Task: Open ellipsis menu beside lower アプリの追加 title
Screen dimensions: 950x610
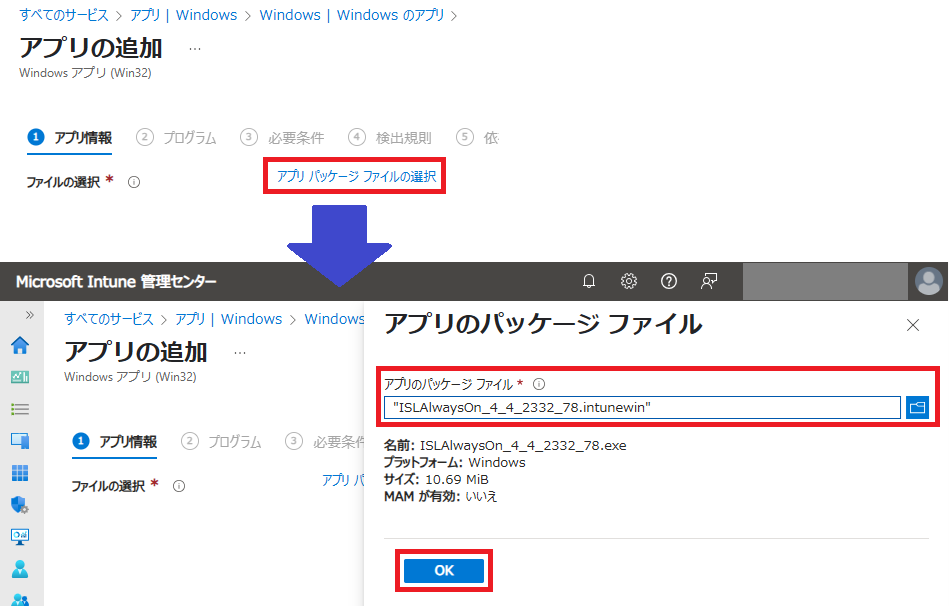Action: (240, 353)
